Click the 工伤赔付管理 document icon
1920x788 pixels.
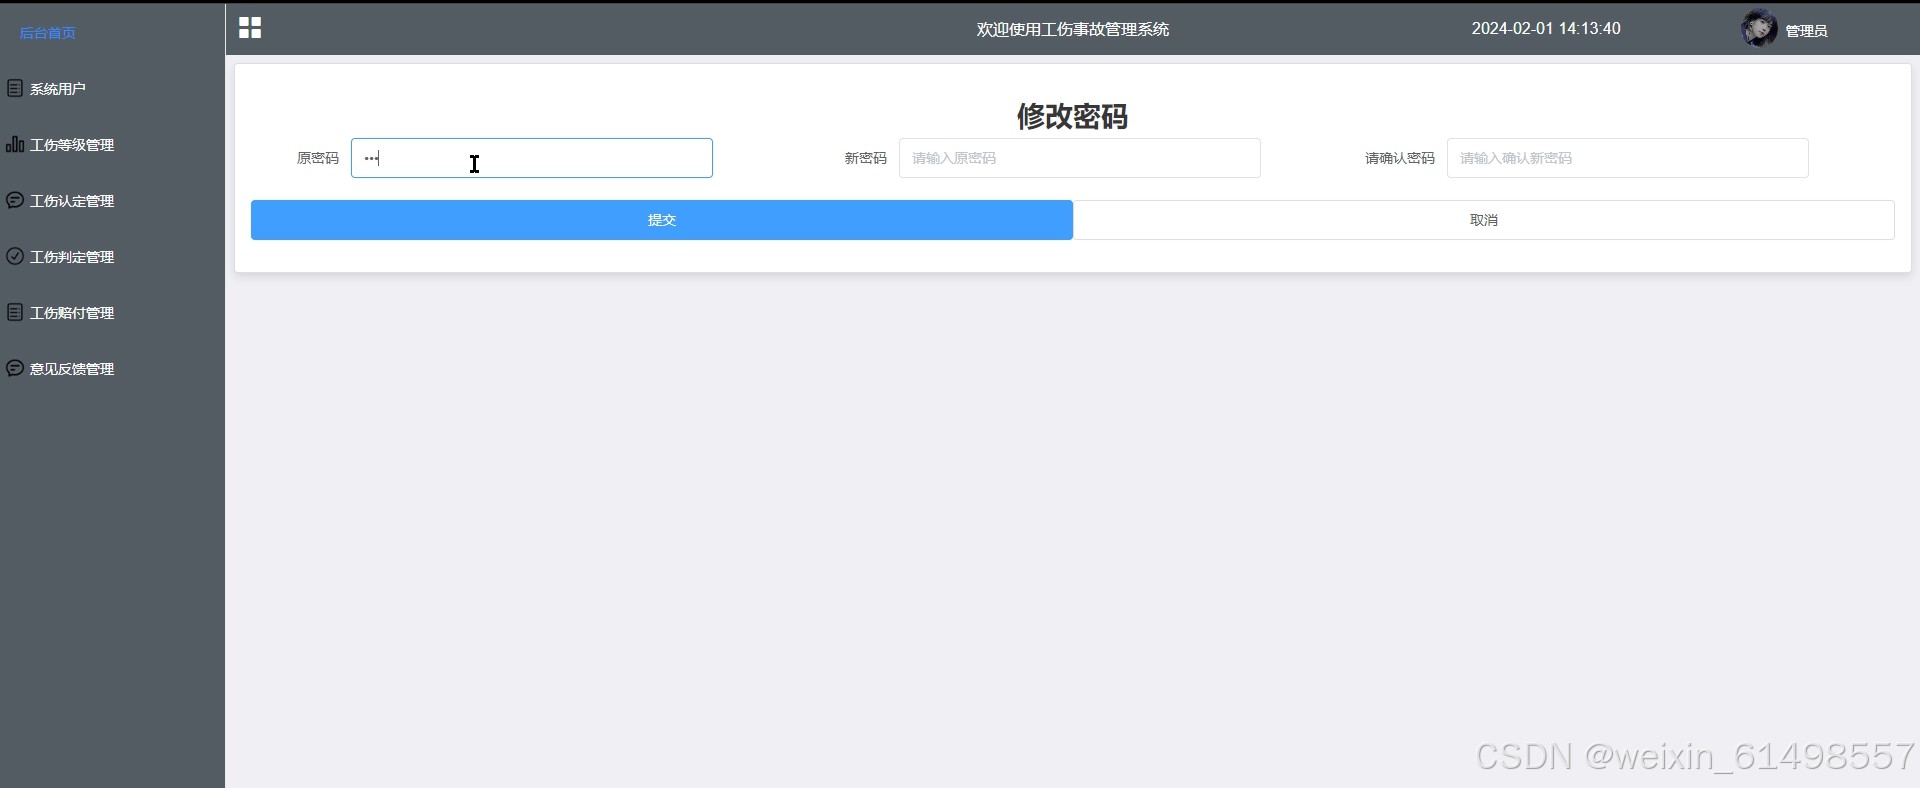tap(15, 312)
